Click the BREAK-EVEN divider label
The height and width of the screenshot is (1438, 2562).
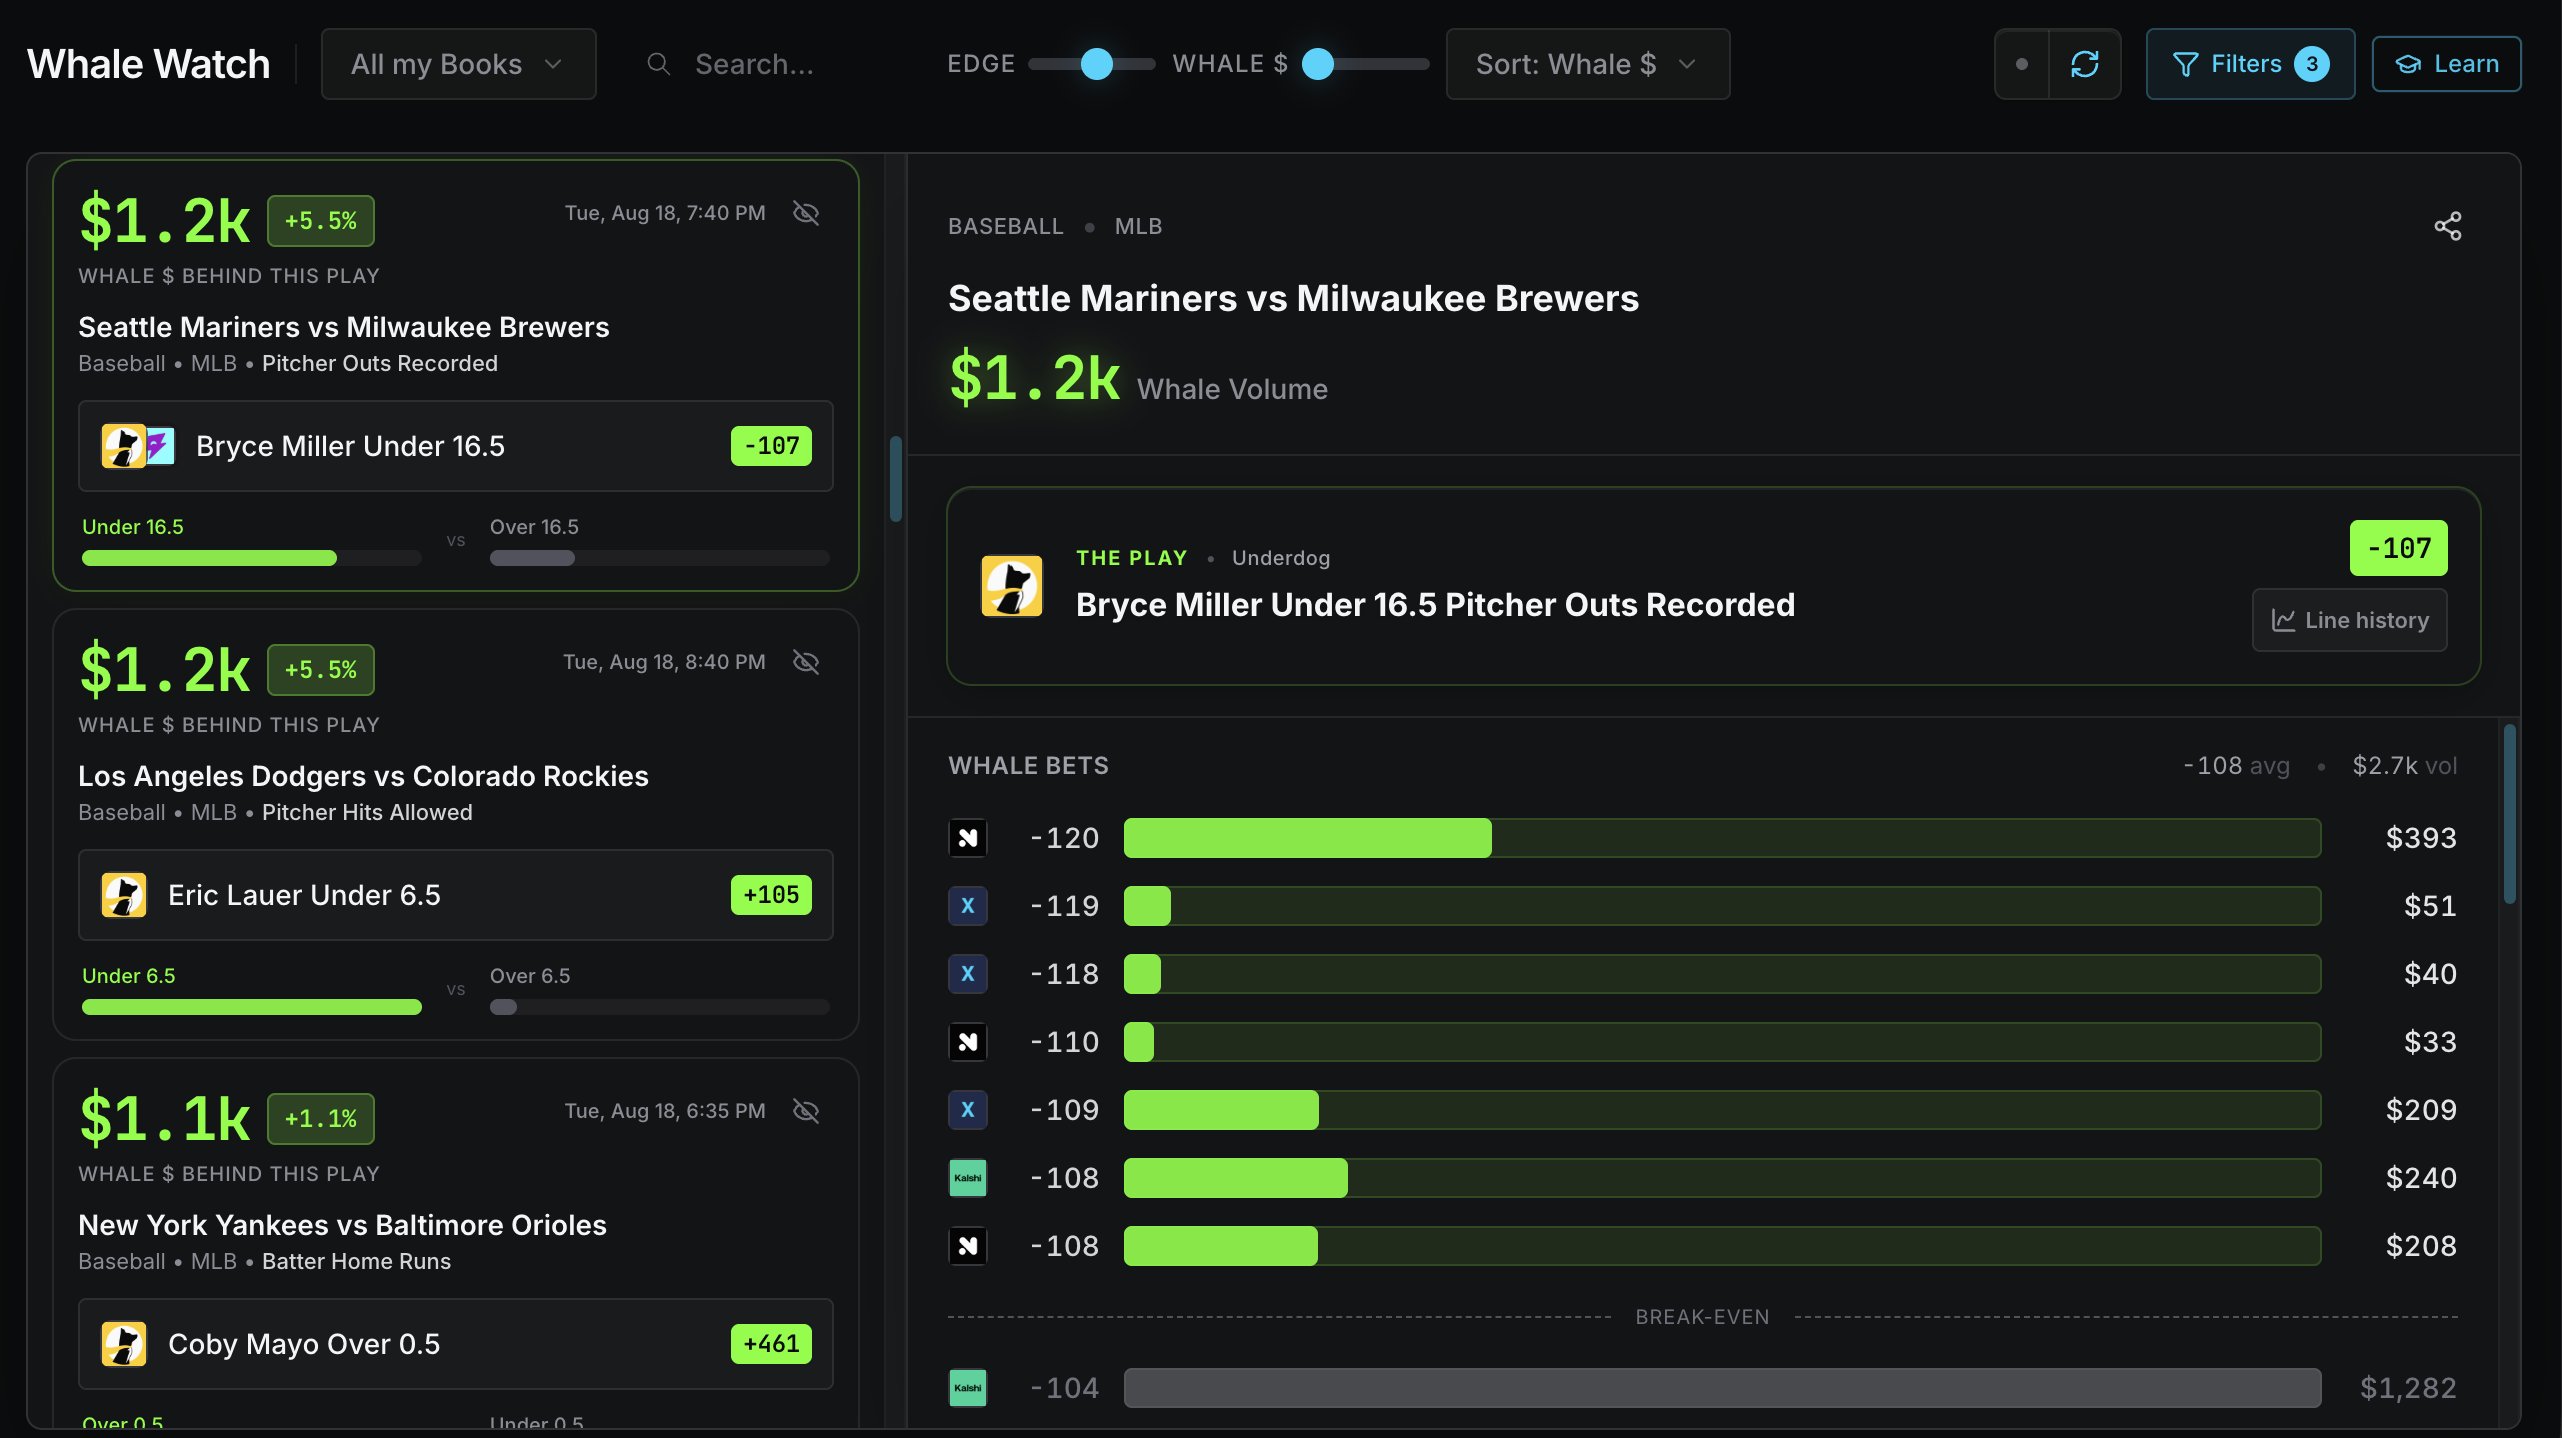coord(1702,1317)
